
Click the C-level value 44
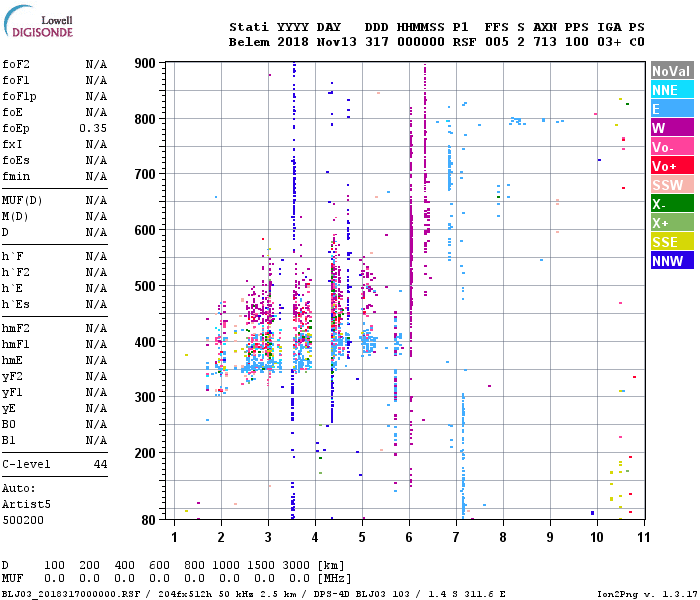[100, 464]
